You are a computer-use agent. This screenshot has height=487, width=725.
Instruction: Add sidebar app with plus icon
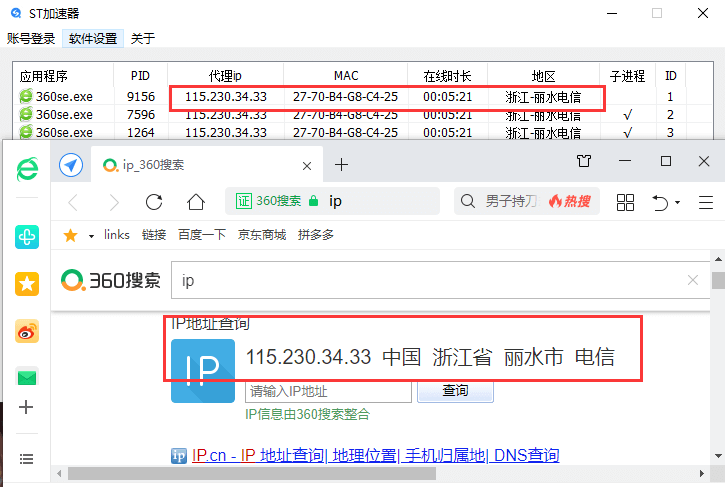[26, 407]
